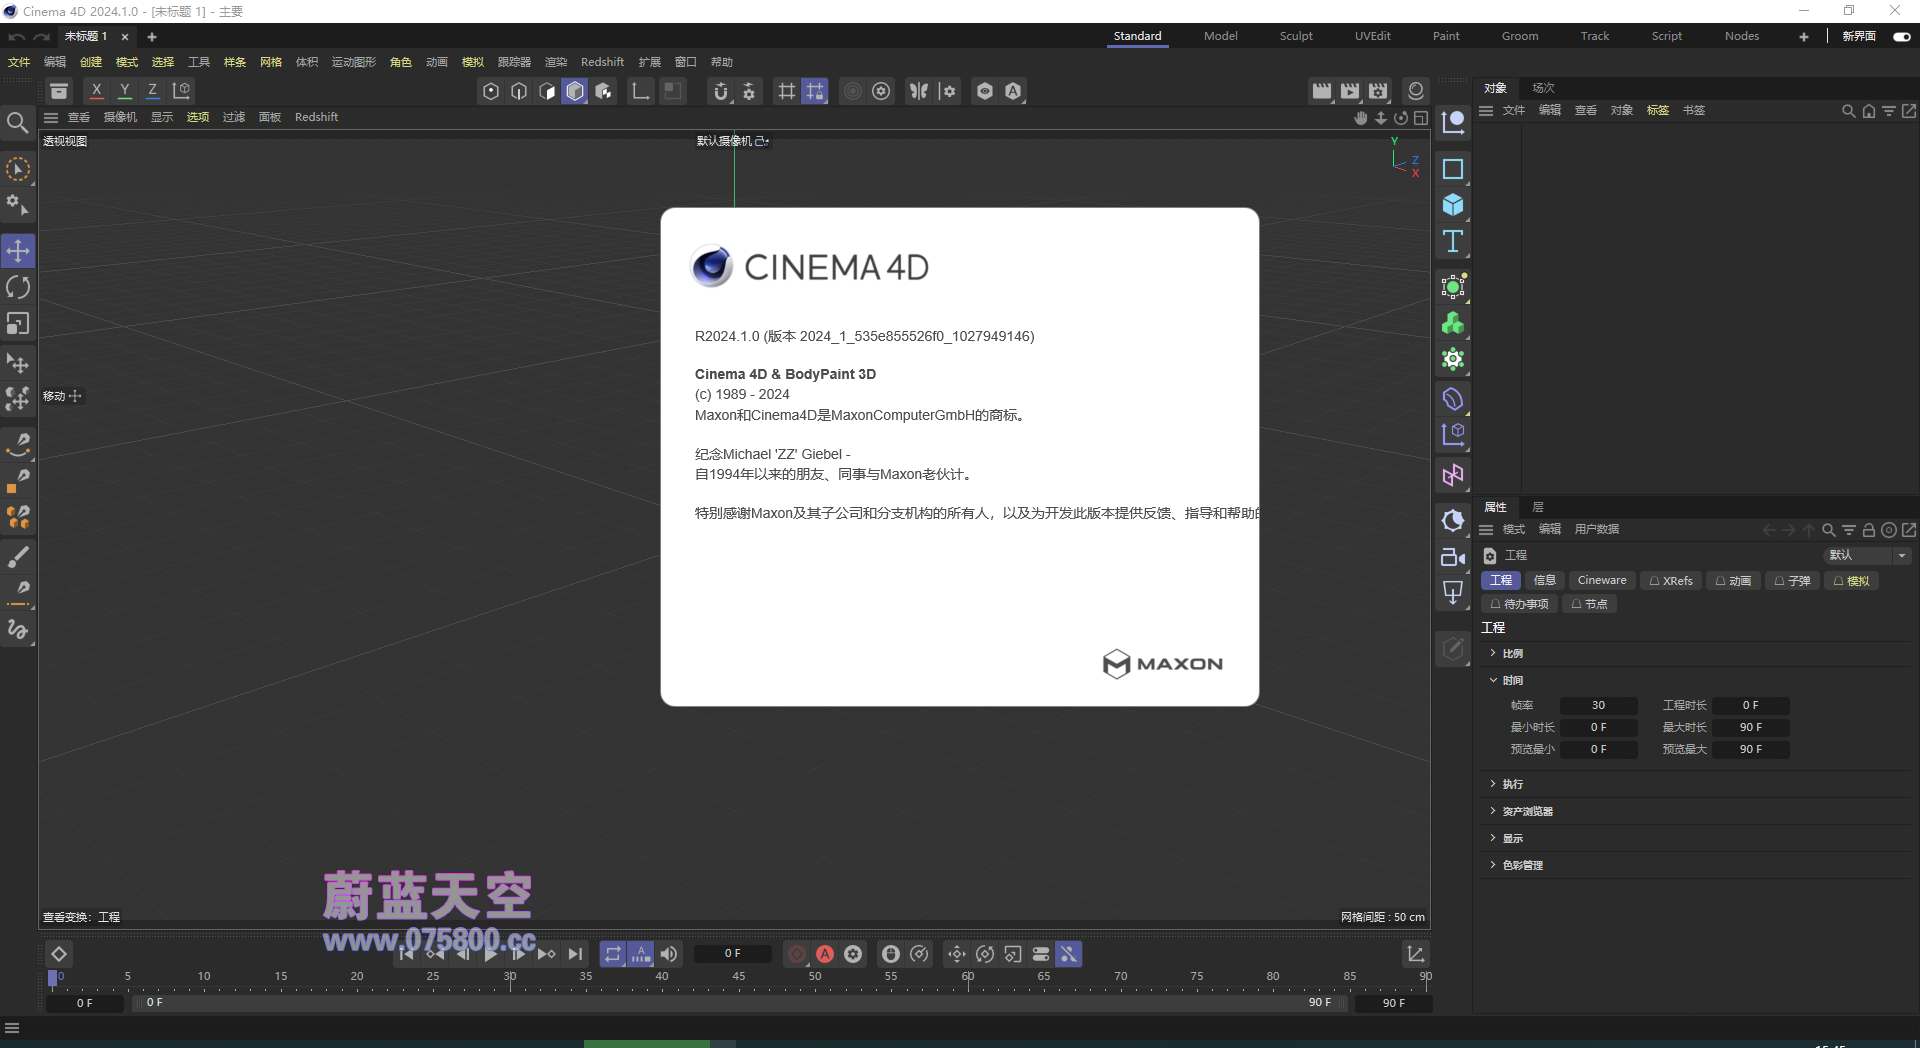The width and height of the screenshot is (1920, 1048).
Task: Toggle the coordinate system icon
Action: pos(181,90)
